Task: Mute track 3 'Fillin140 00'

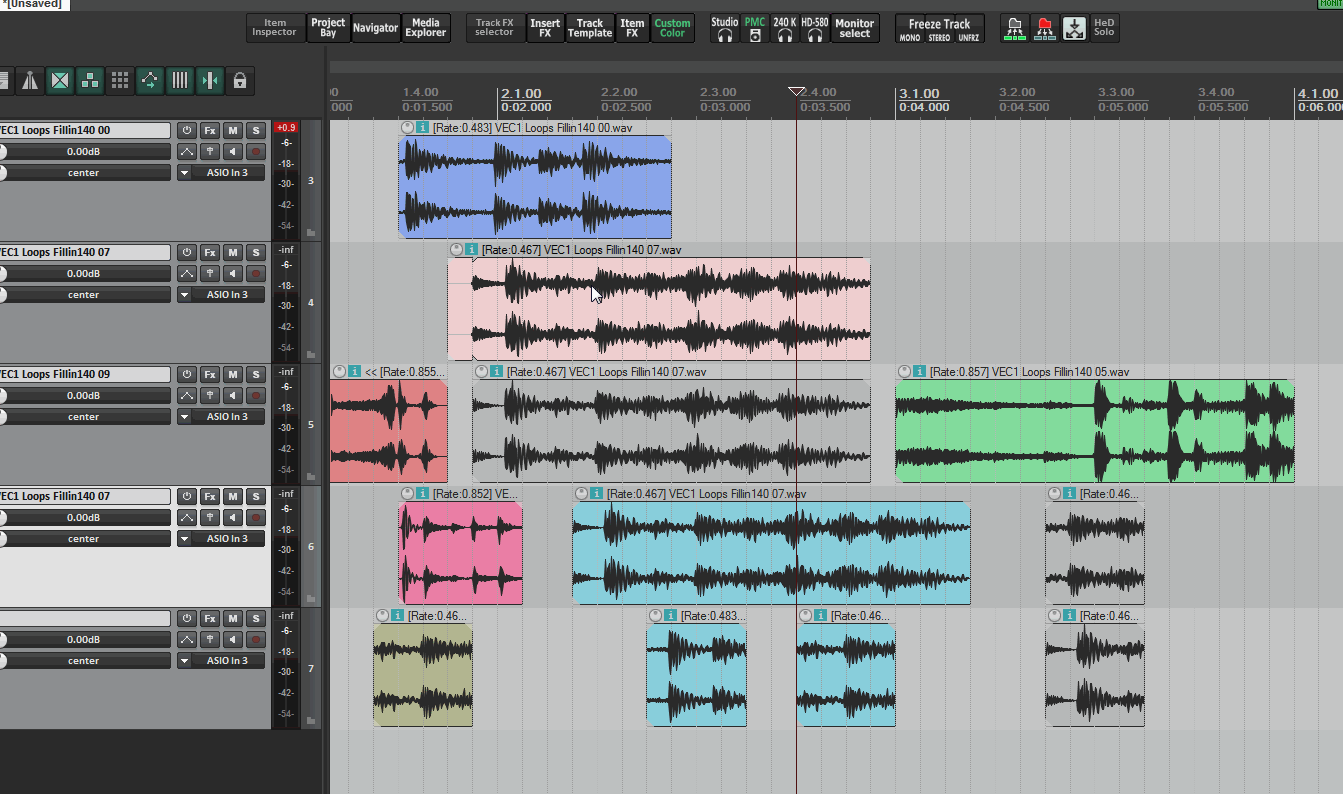Action: tap(233, 131)
